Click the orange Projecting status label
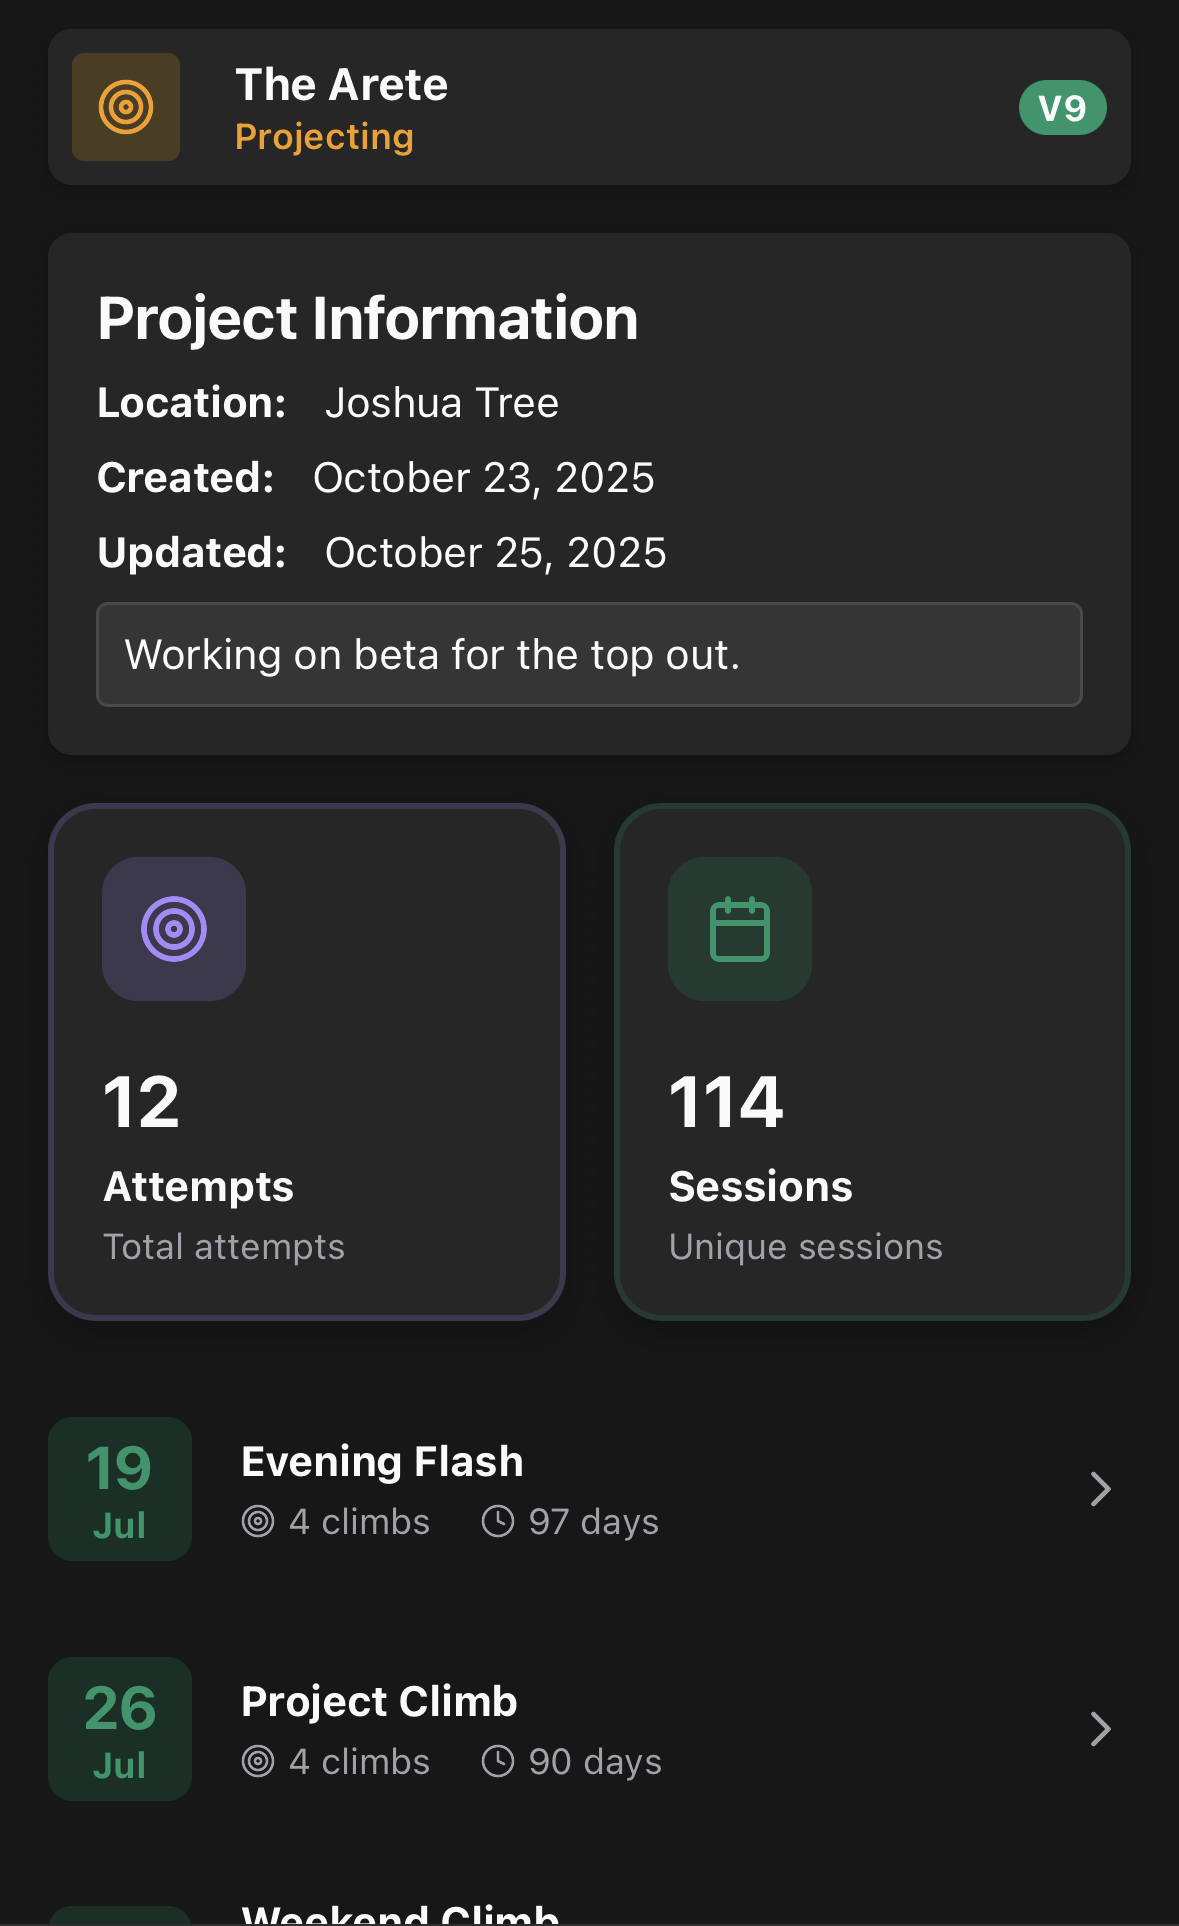The height and width of the screenshot is (1926, 1179). click(x=324, y=137)
